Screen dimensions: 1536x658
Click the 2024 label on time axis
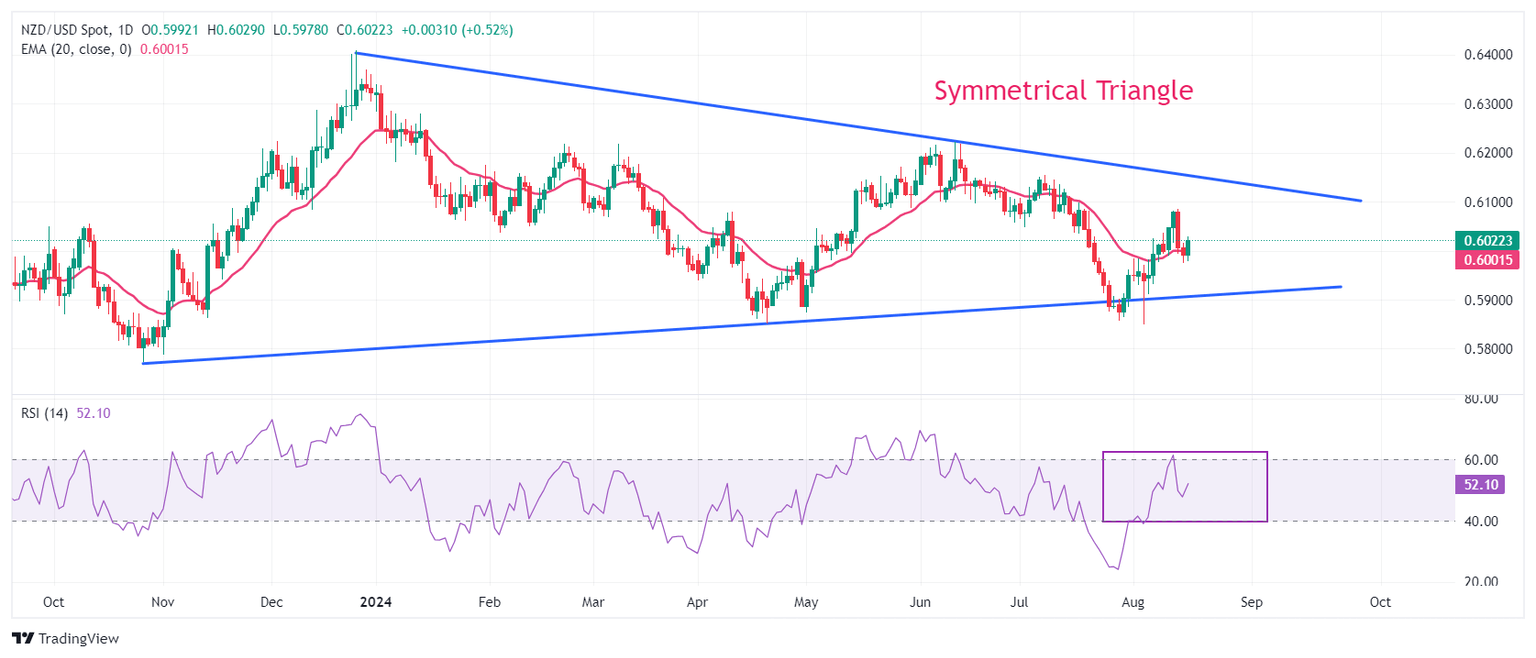pos(377,603)
